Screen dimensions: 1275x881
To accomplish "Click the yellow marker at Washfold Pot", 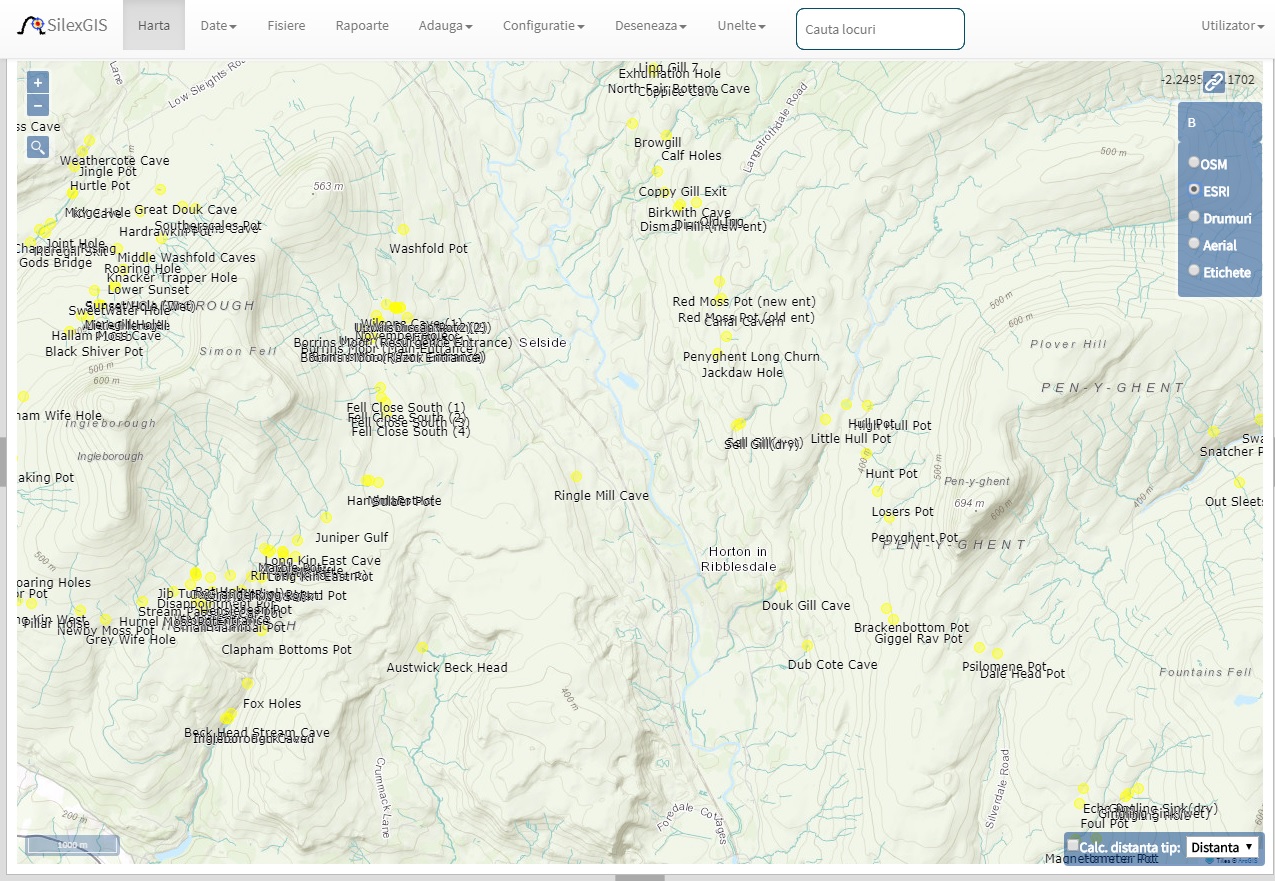I will coord(403,230).
